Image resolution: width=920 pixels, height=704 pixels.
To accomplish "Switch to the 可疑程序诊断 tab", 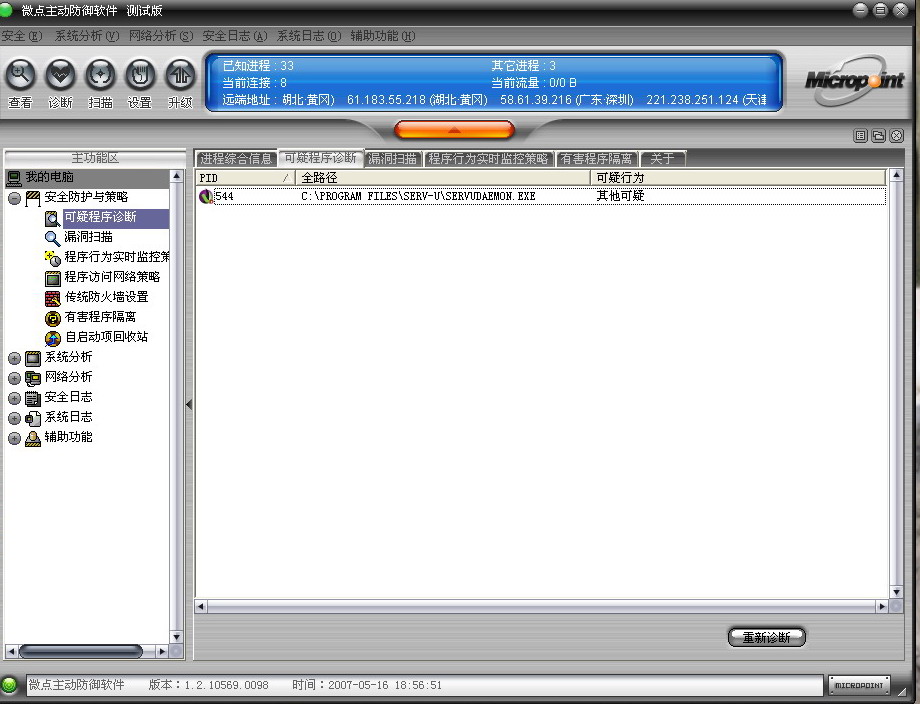I will tap(320, 158).
